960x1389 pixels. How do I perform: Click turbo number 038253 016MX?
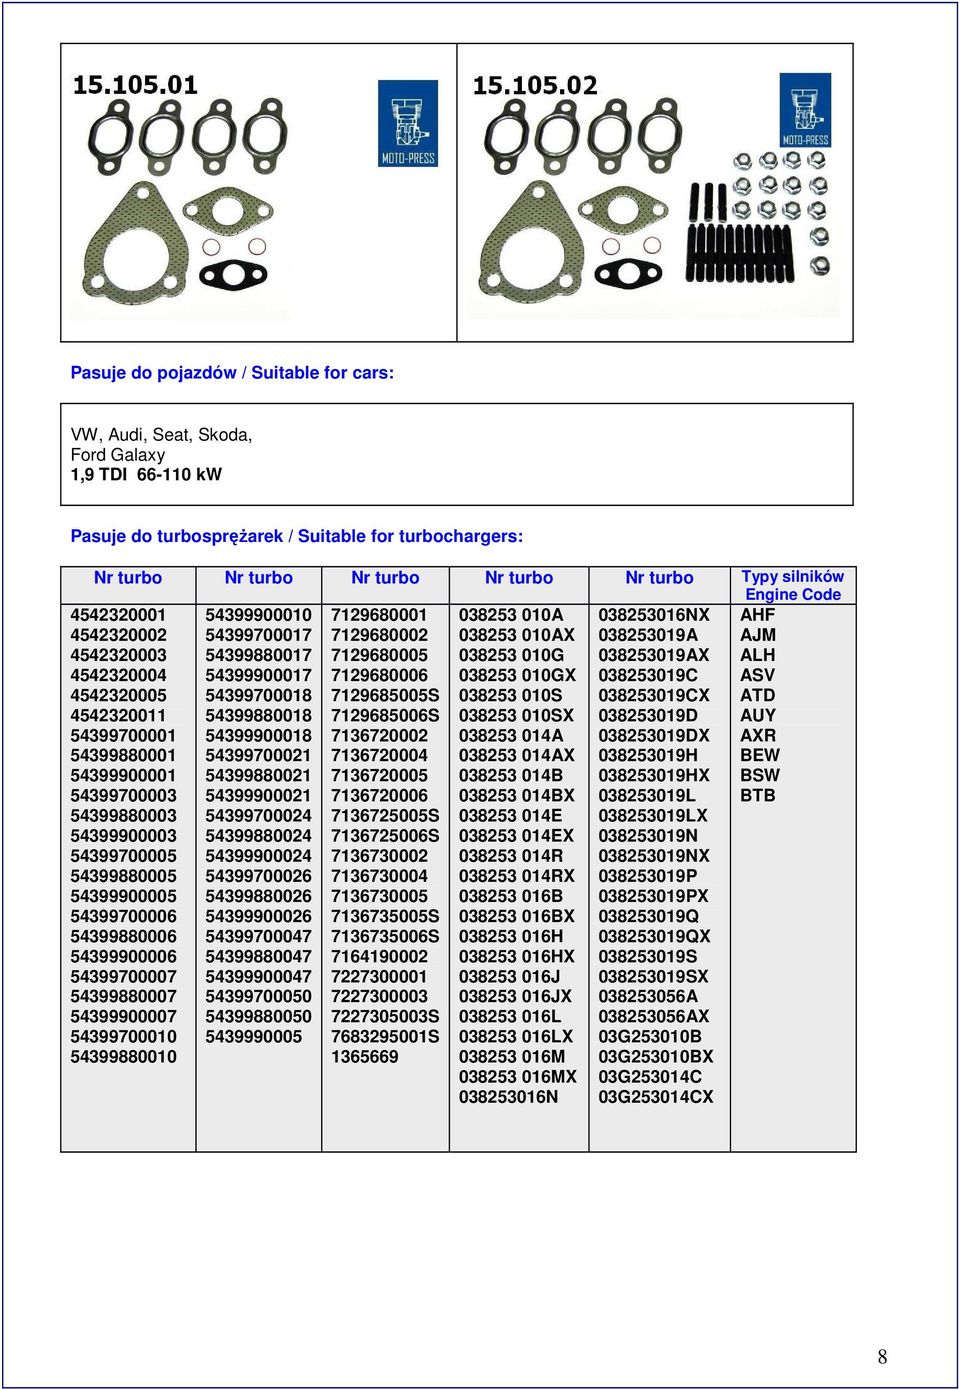point(518,1076)
